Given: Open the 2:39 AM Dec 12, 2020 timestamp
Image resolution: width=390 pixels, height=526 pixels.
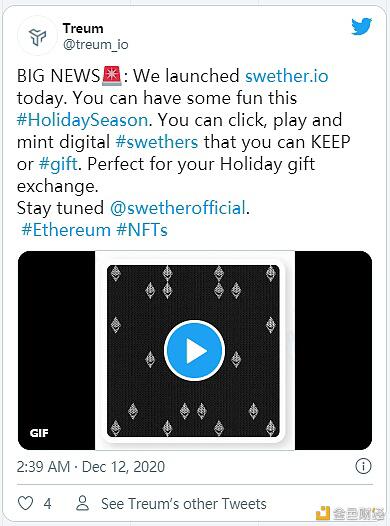Looking at the screenshot, I should click(x=91, y=467).
